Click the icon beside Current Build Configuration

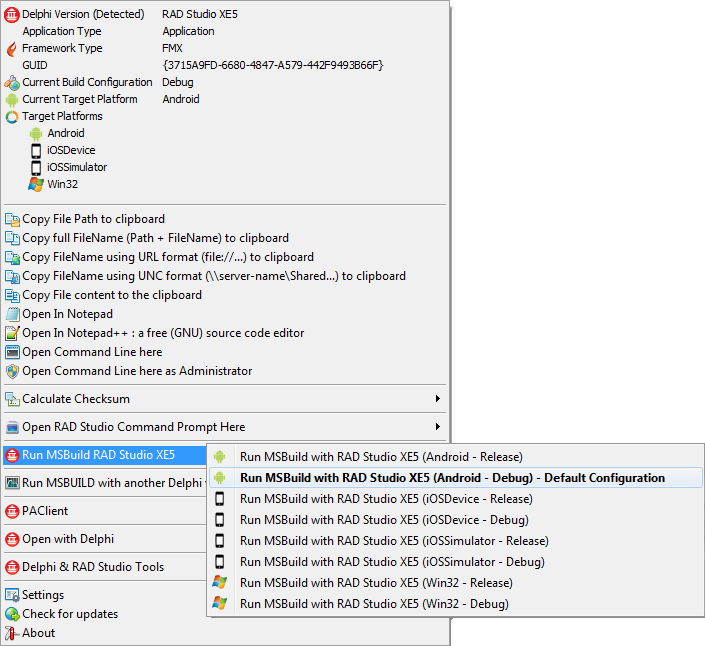tap(12, 83)
